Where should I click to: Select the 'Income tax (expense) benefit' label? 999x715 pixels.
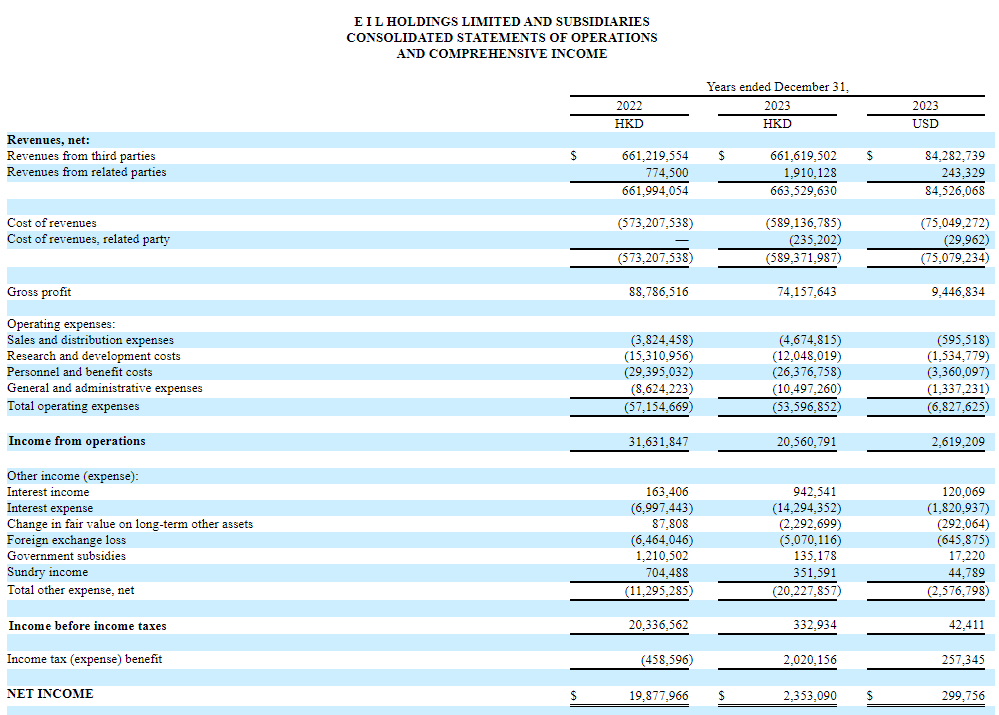pyautogui.click(x=84, y=659)
